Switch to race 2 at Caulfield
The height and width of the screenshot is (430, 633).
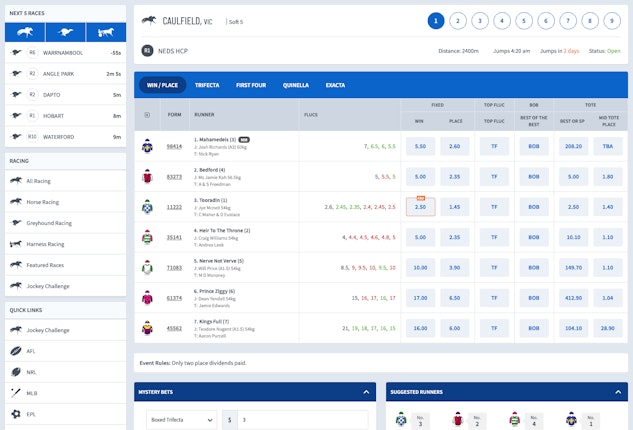point(458,21)
